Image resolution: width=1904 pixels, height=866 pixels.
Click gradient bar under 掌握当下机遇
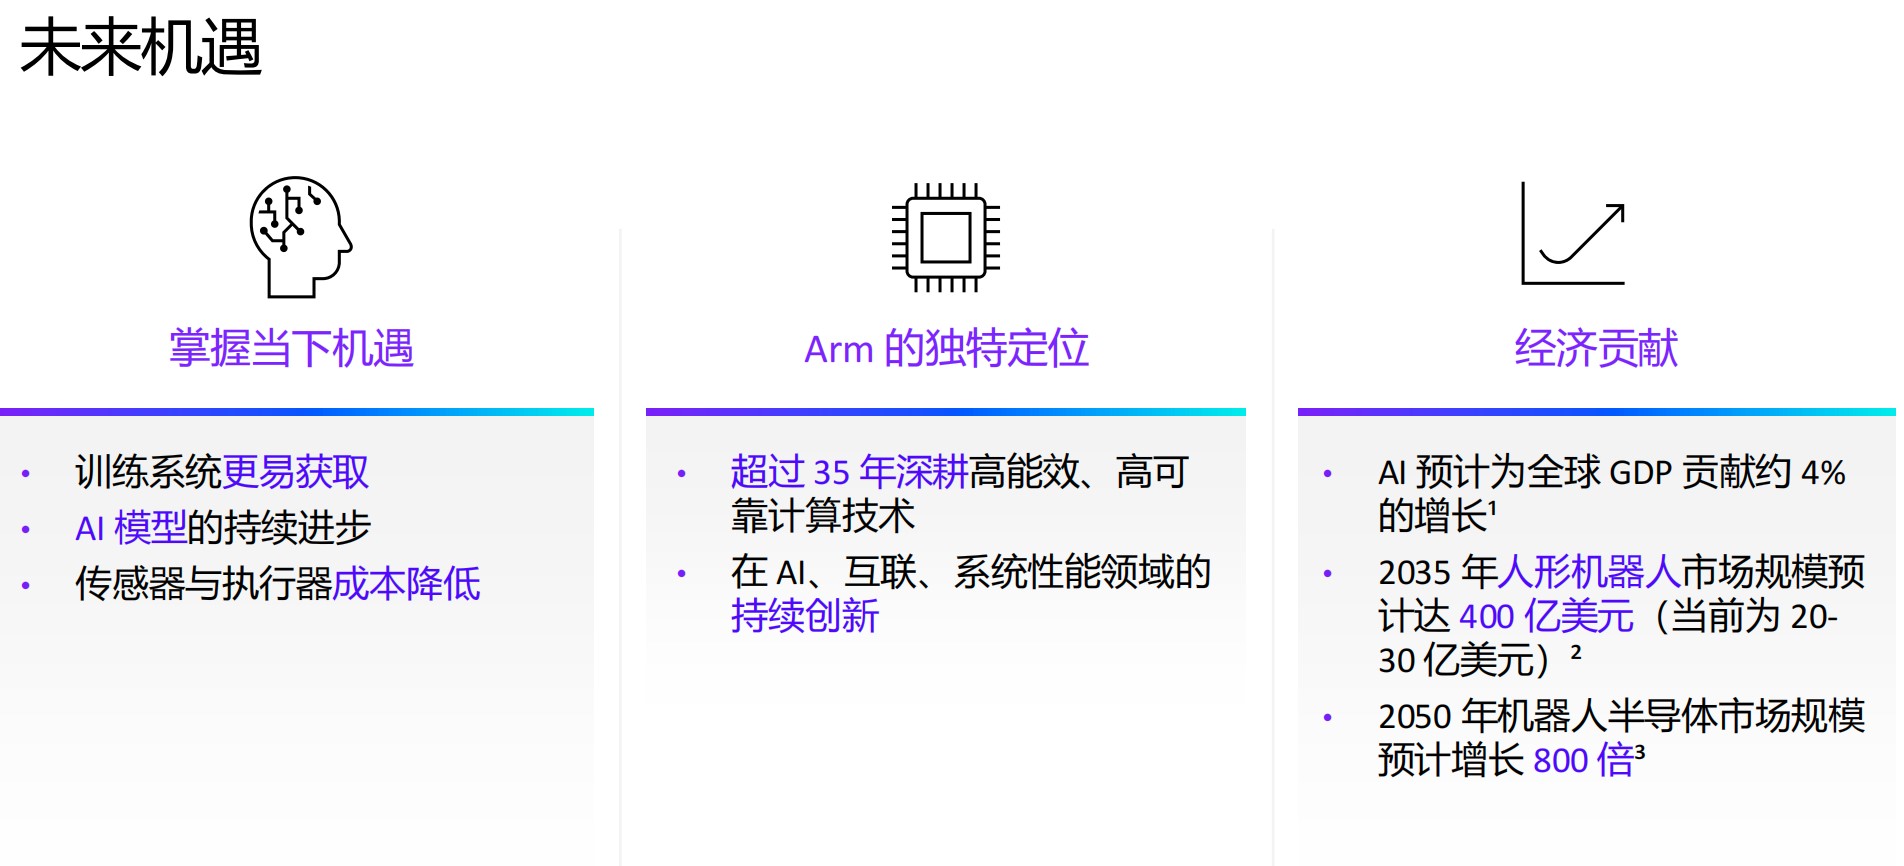point(297,412)
